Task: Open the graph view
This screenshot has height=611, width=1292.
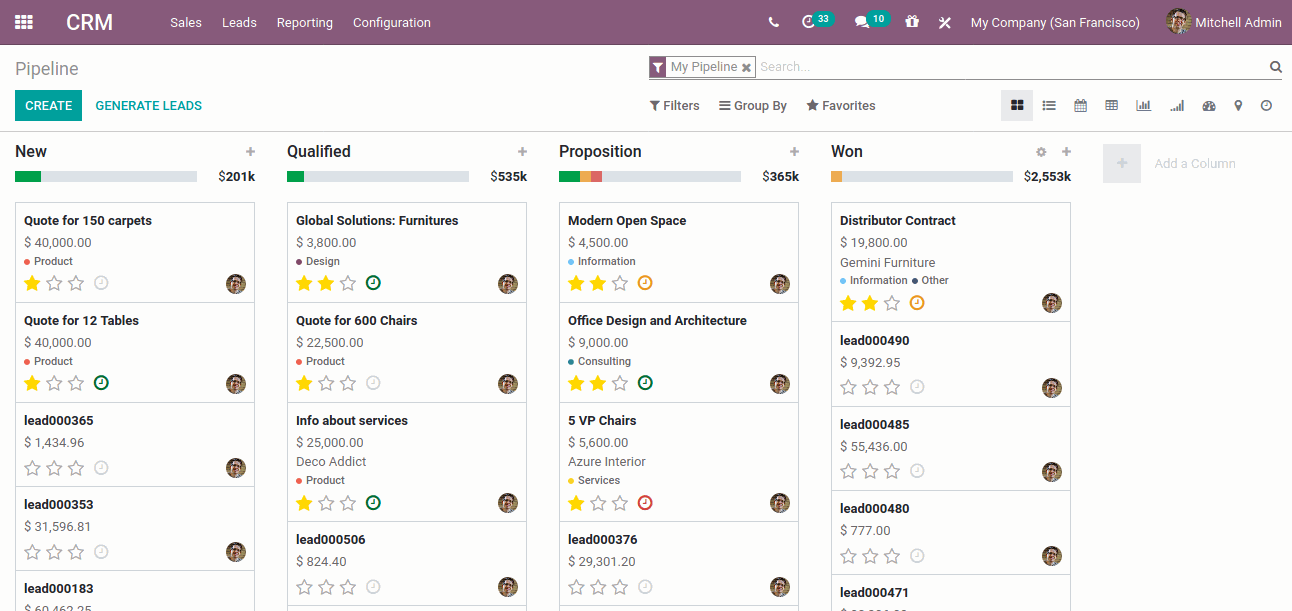Action: 1143,105
